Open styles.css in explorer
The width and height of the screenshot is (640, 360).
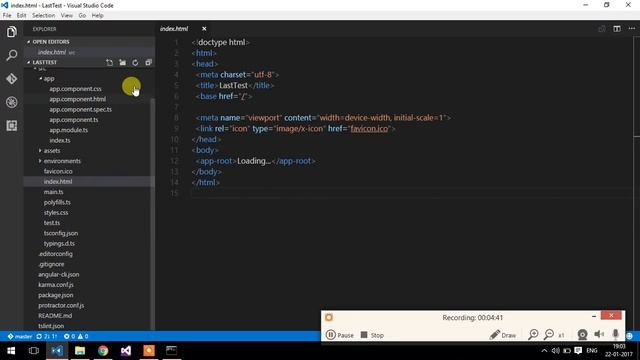coord(56,213)
